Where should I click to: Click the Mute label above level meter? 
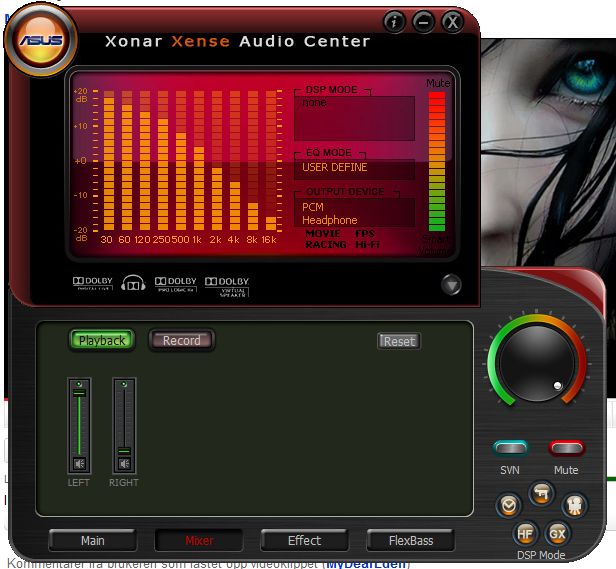click(438, 83)
